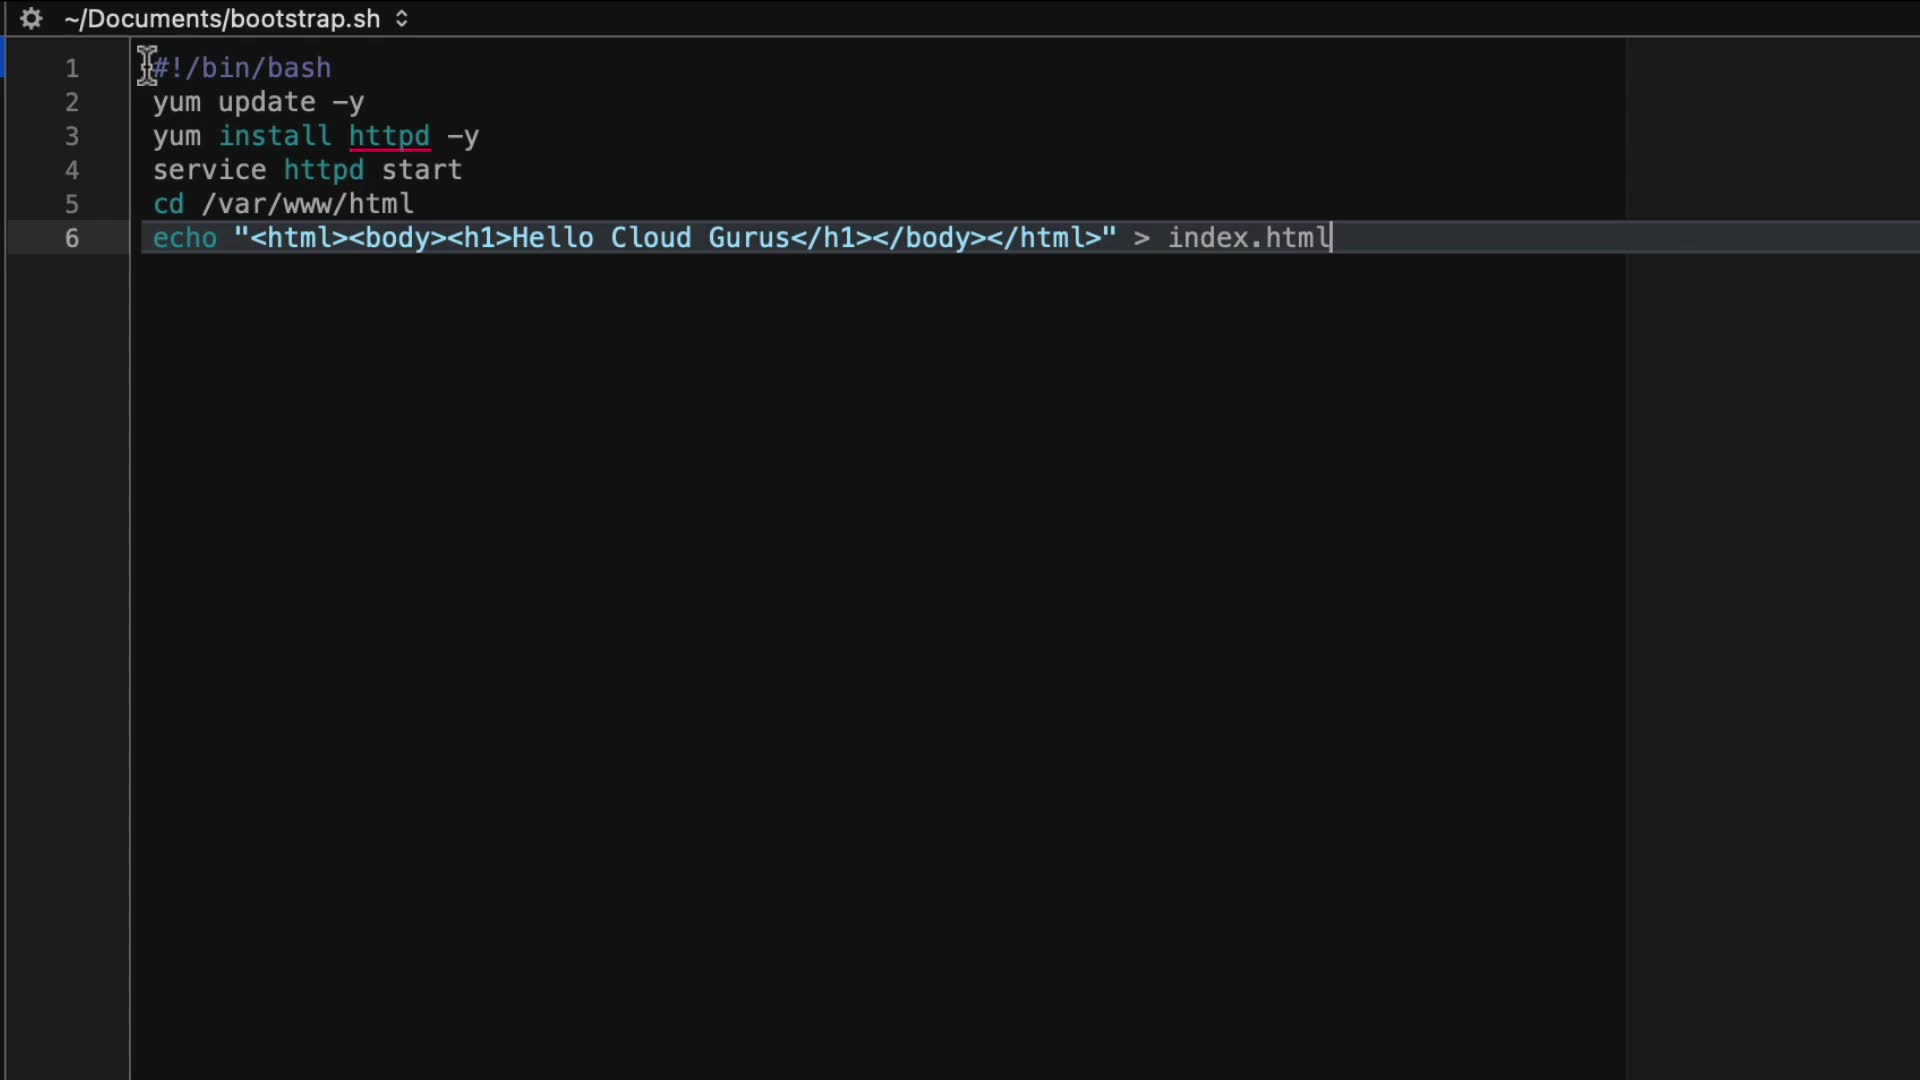Click line number 2 in gutter
Viewport: 1920px width, 1080px height.
(72, 102)
